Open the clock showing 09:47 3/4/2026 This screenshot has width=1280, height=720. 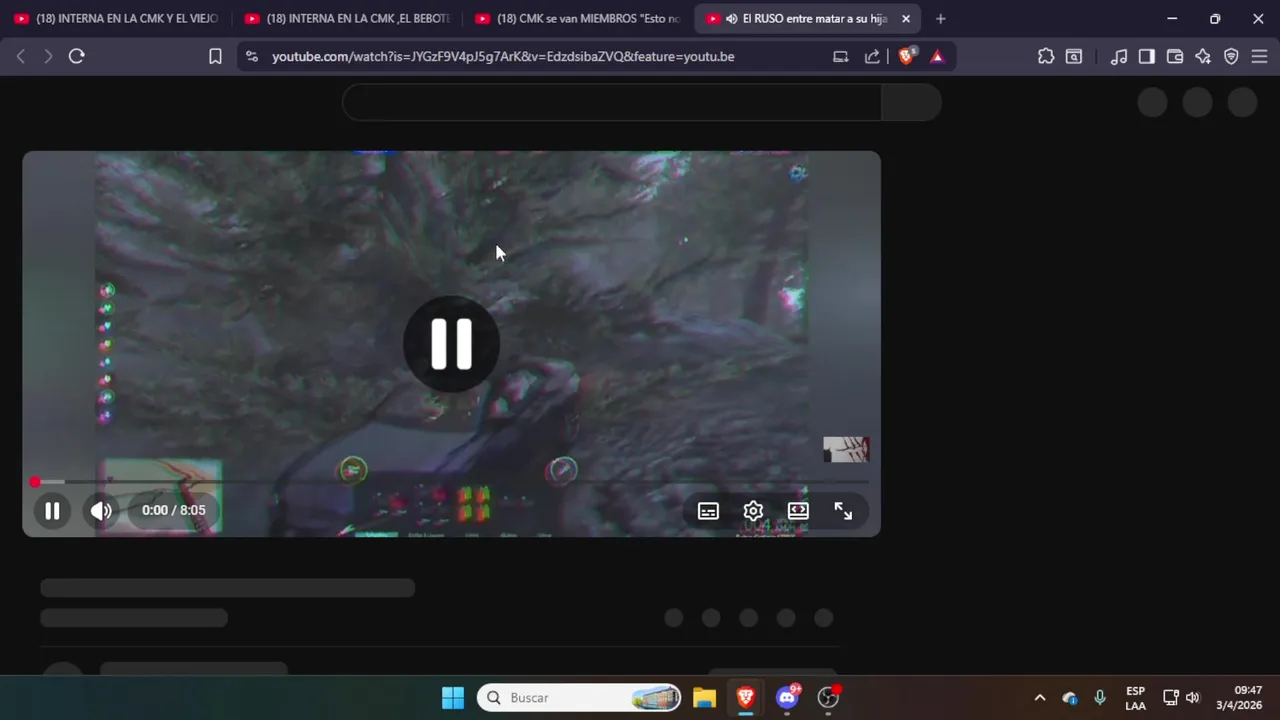pos(1240,698)
